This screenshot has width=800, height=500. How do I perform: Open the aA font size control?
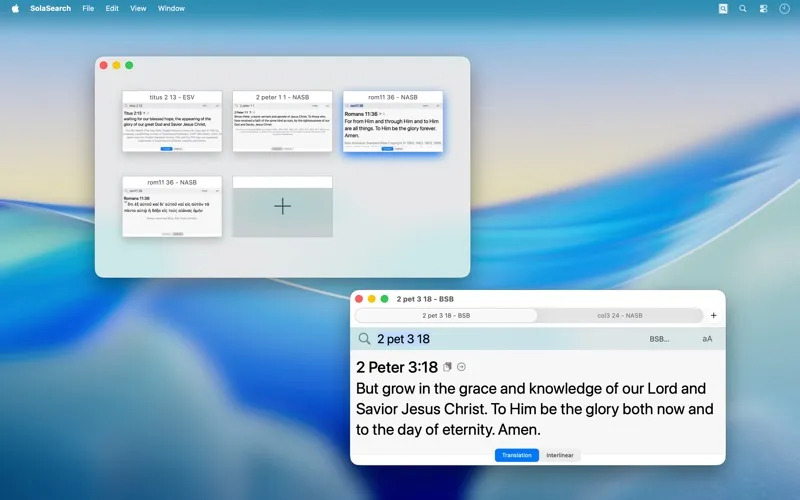[x=707, y=339]
